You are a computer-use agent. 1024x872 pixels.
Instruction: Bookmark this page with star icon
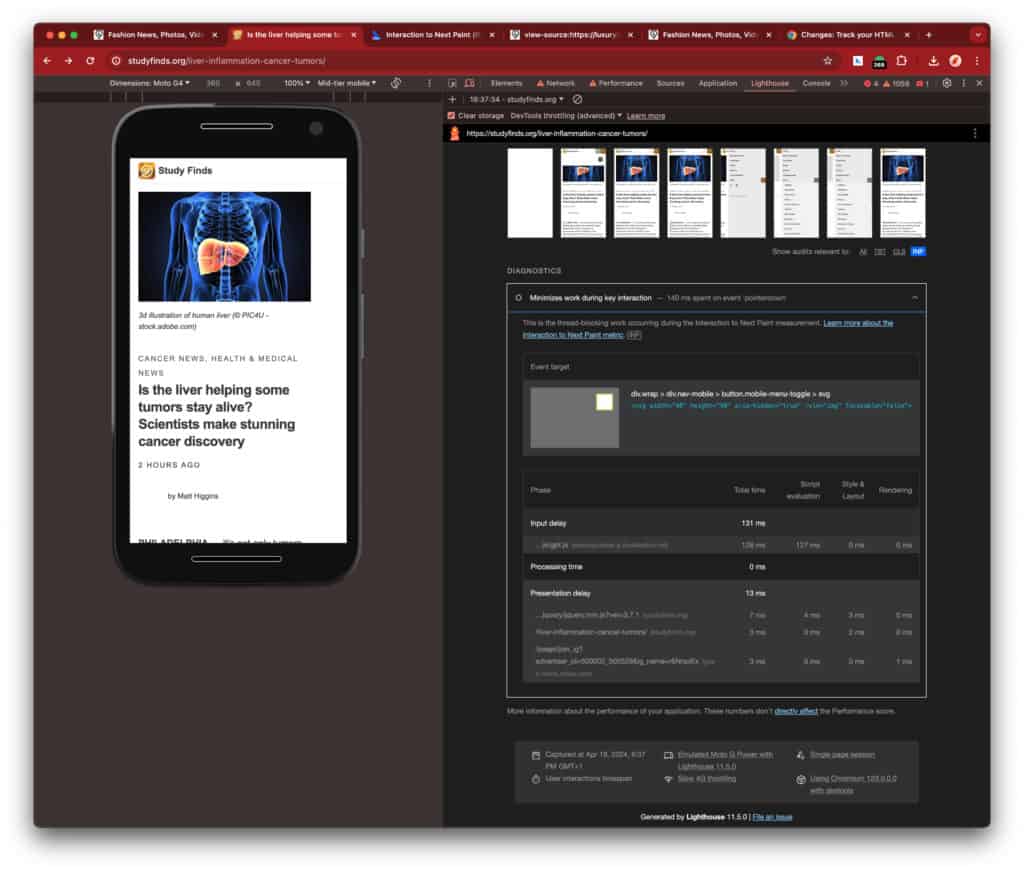point(827,60)
